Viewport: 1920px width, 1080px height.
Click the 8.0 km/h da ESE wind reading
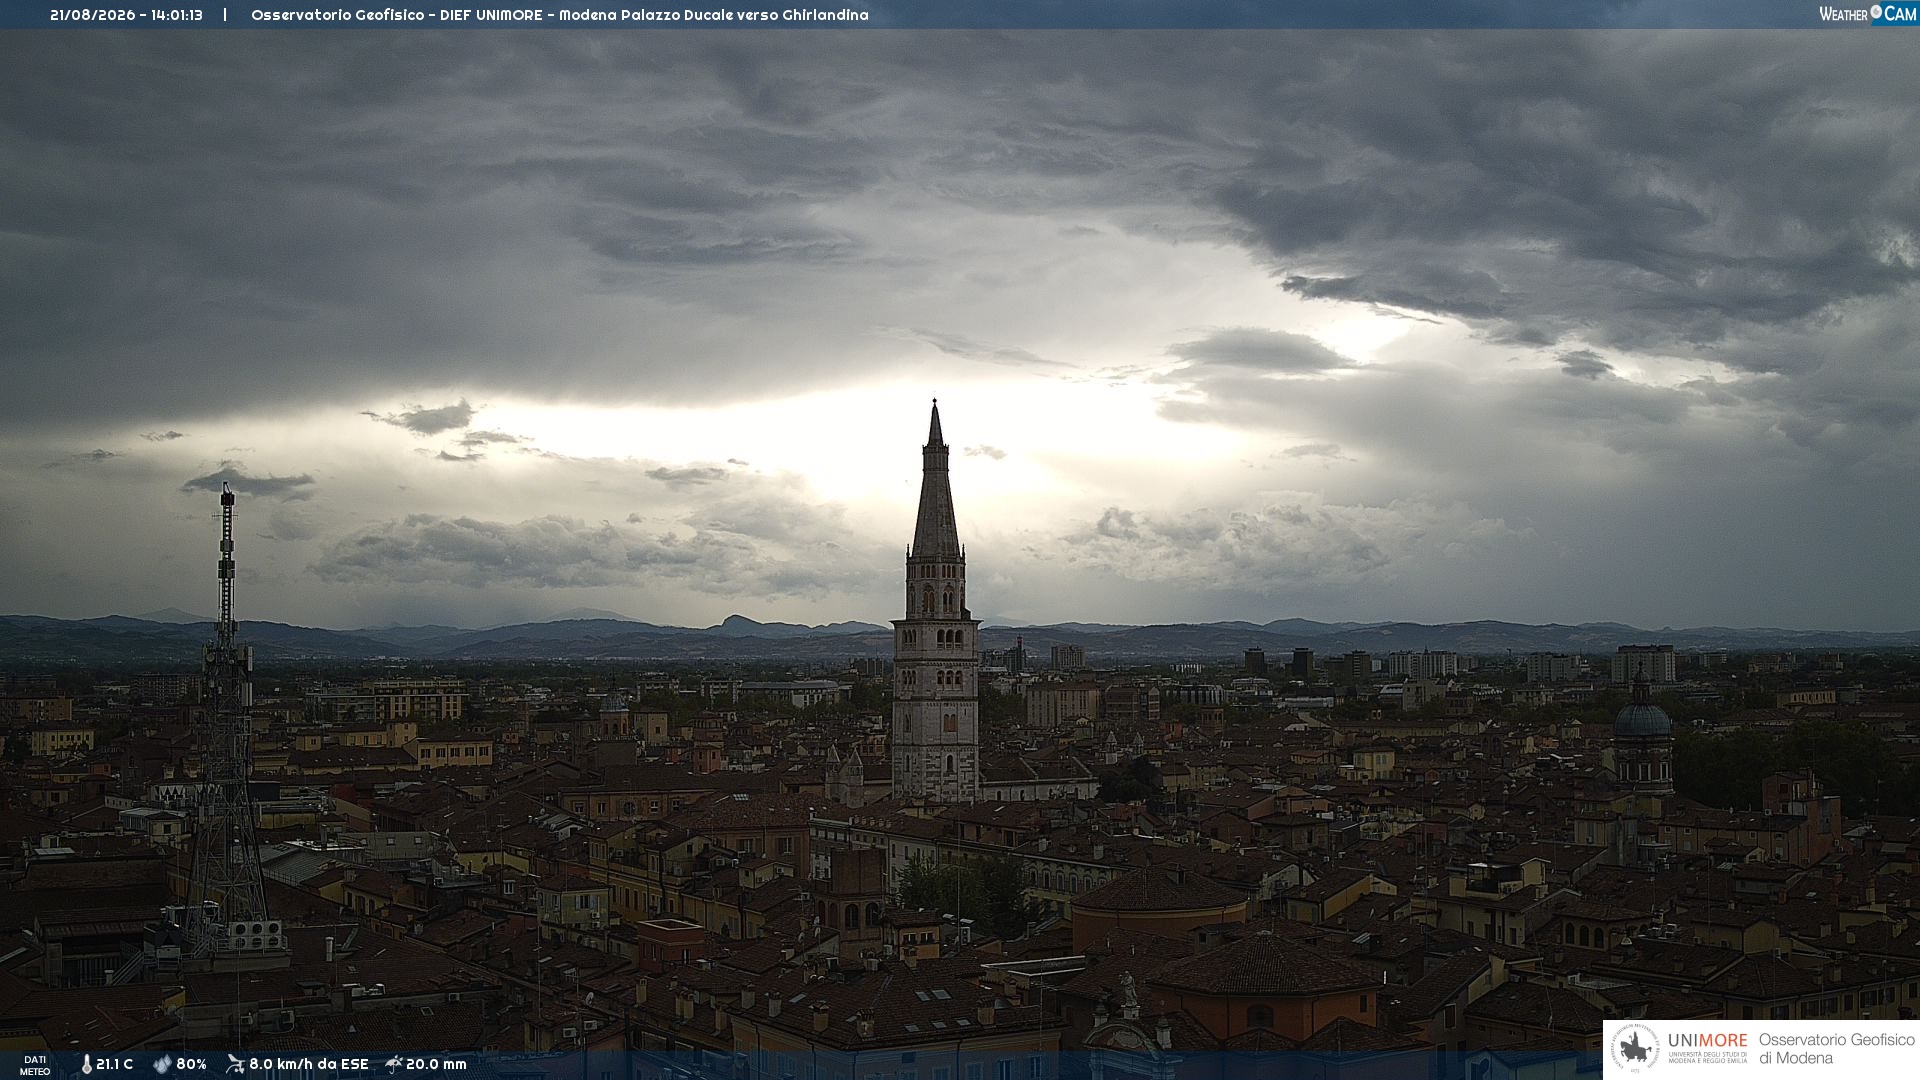309,1064
